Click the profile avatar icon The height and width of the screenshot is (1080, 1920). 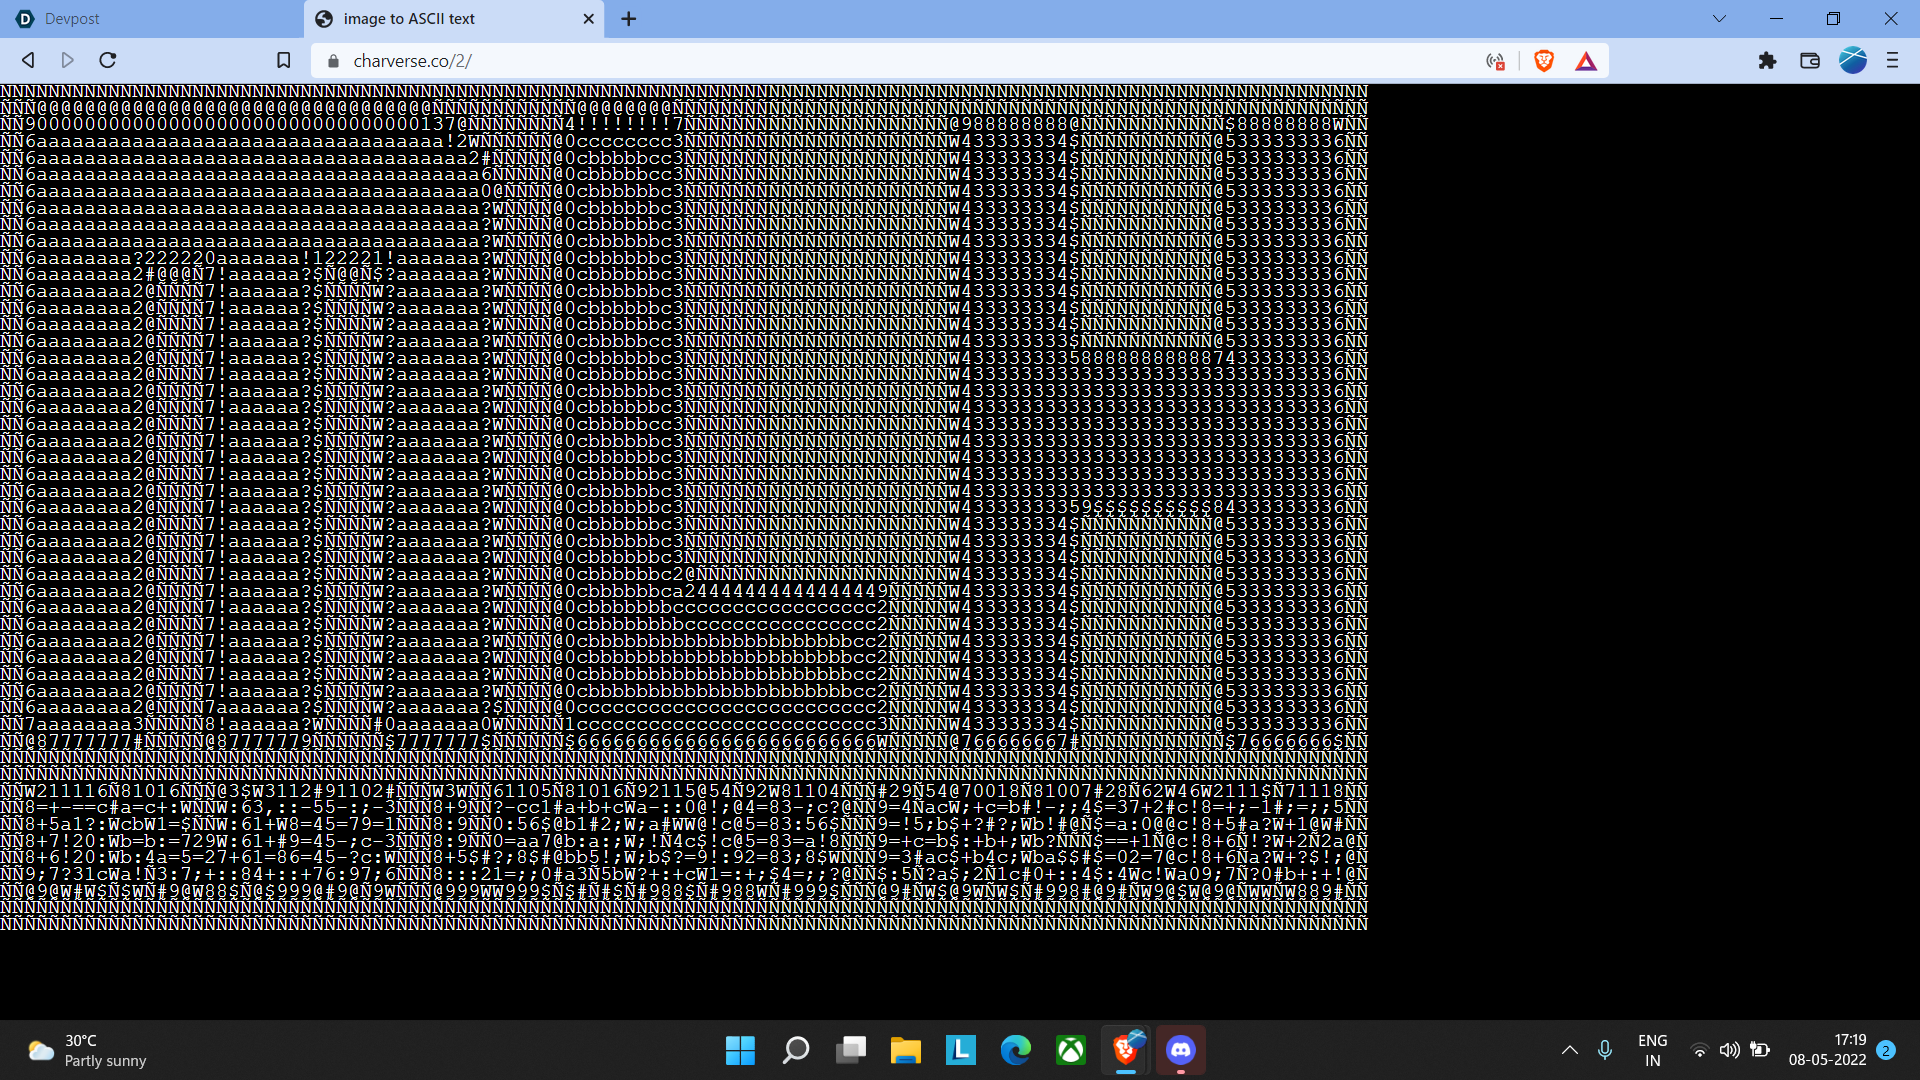coord(1852,61)
